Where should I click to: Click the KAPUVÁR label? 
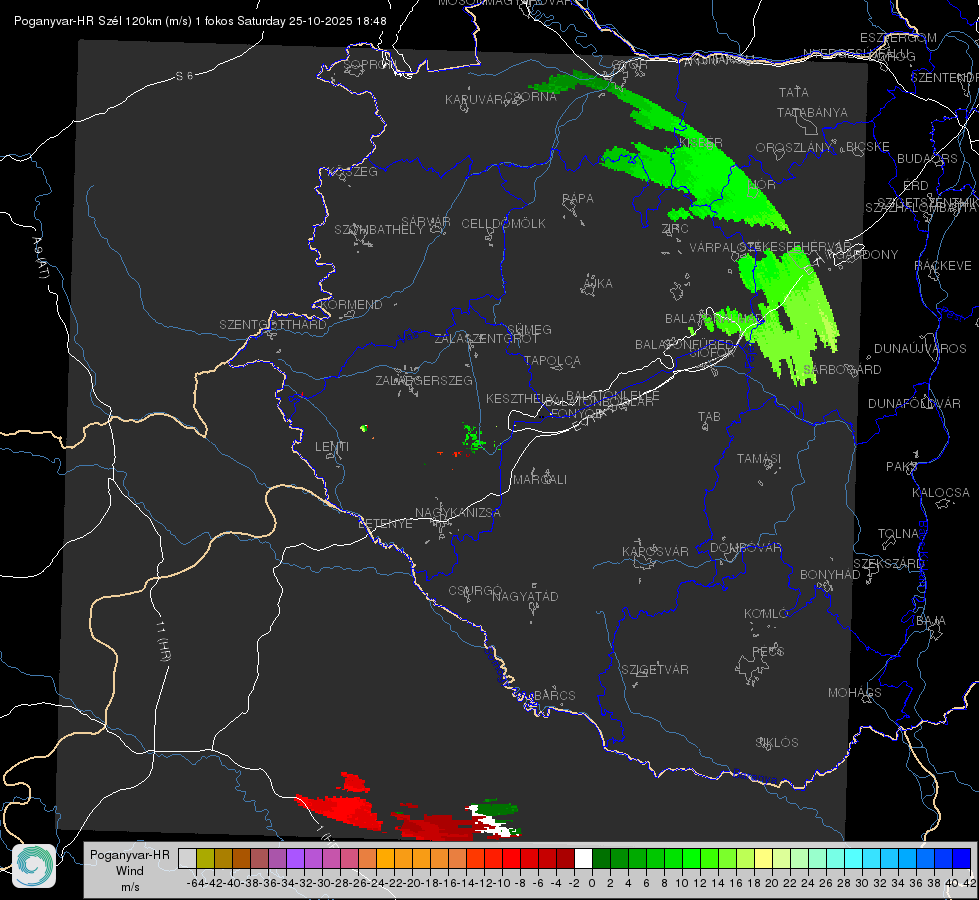(475, 100)
